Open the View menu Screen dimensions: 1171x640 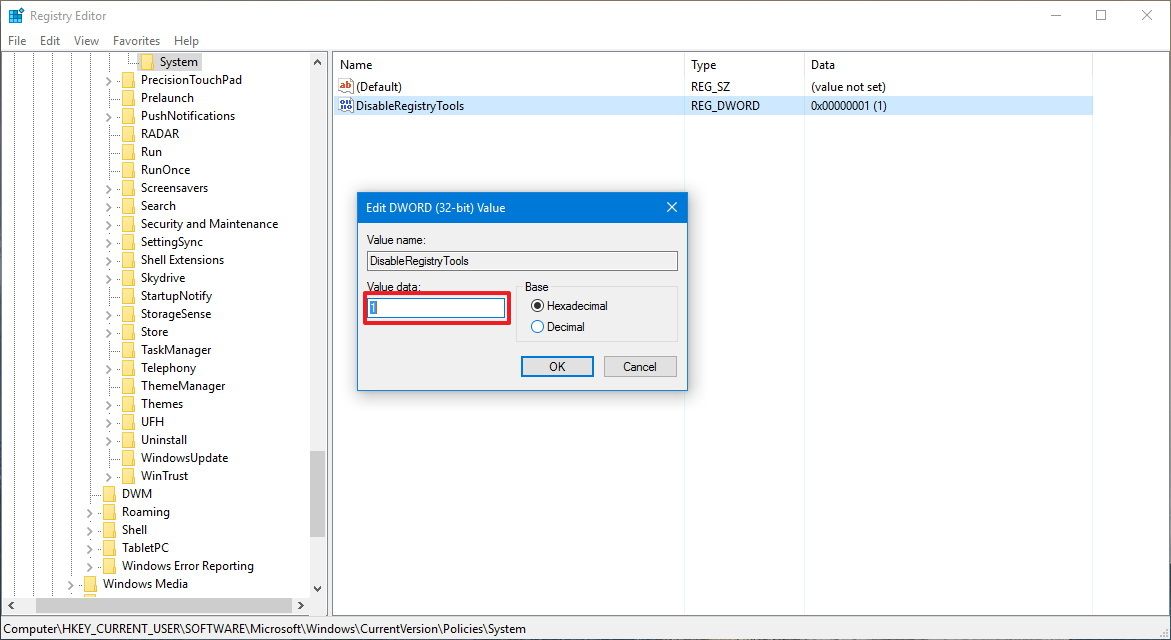click(85, 40)
